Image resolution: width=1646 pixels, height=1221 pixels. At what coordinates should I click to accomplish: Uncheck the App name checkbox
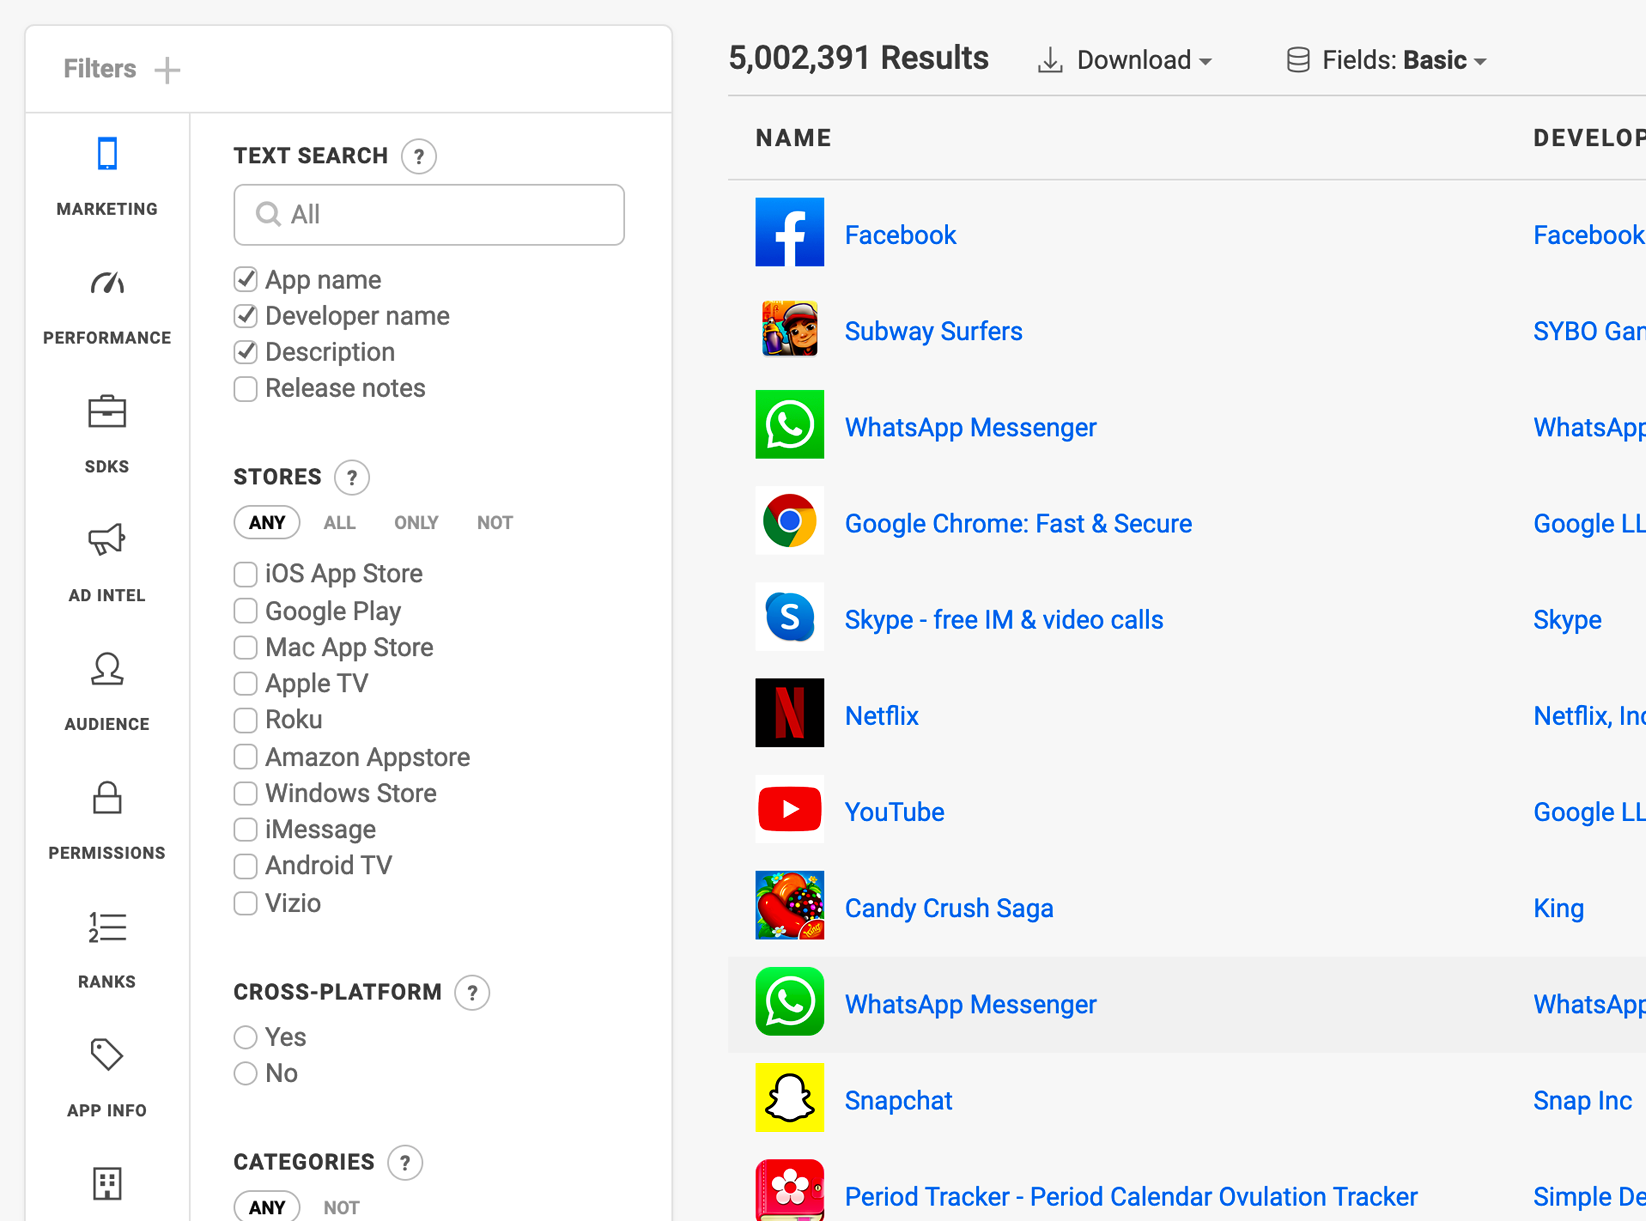point(246,280)
